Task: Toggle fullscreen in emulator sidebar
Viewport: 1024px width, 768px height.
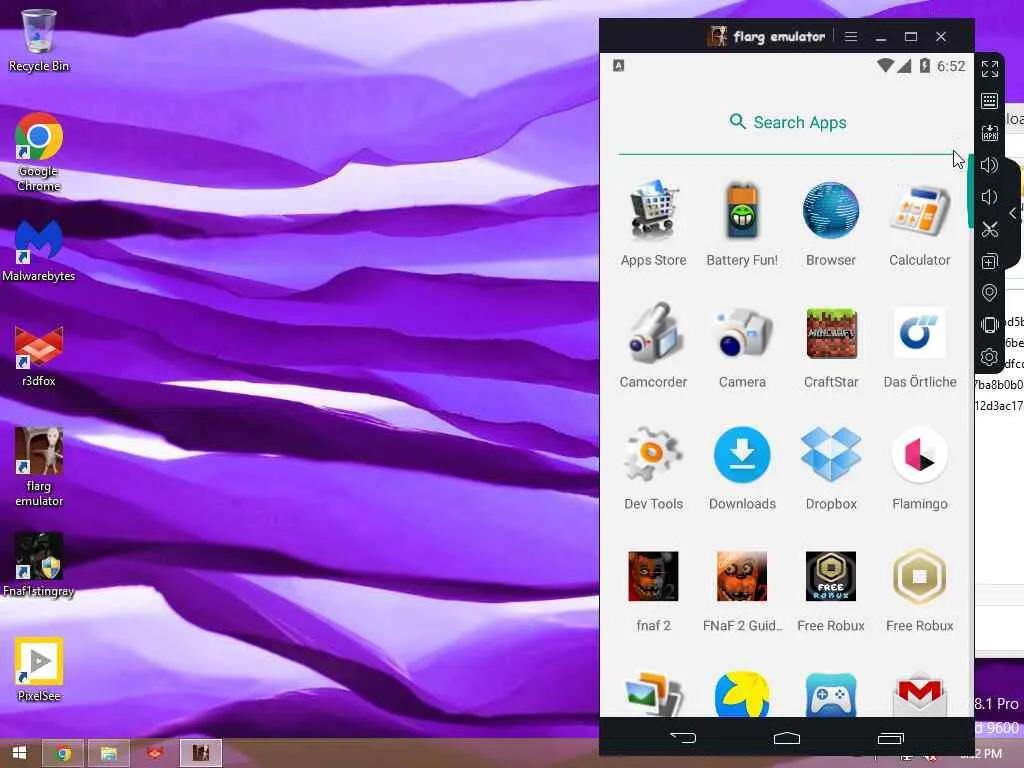Action: tap(989, 69)
